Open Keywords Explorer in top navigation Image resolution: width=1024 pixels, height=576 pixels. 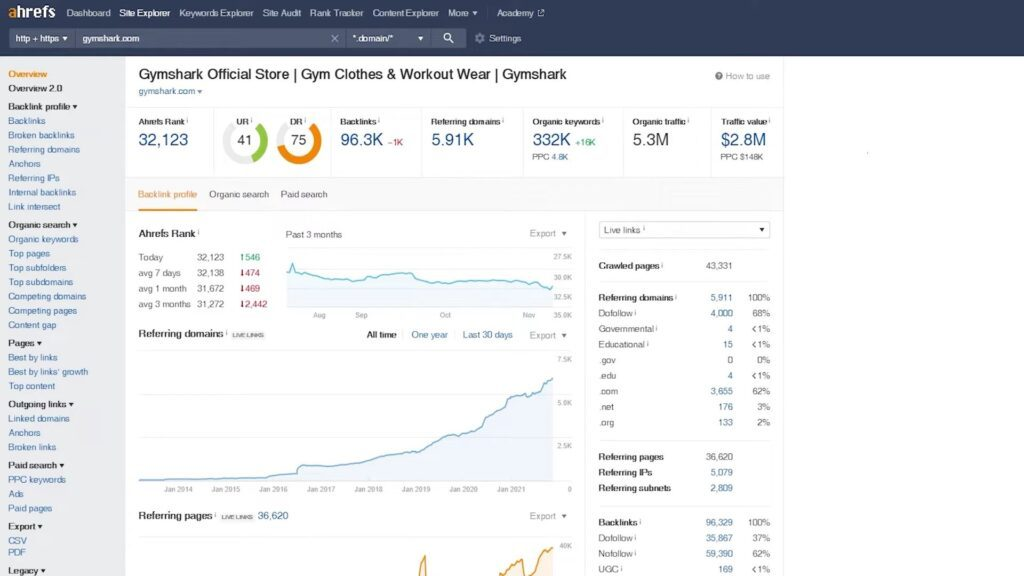coord(216,13)
